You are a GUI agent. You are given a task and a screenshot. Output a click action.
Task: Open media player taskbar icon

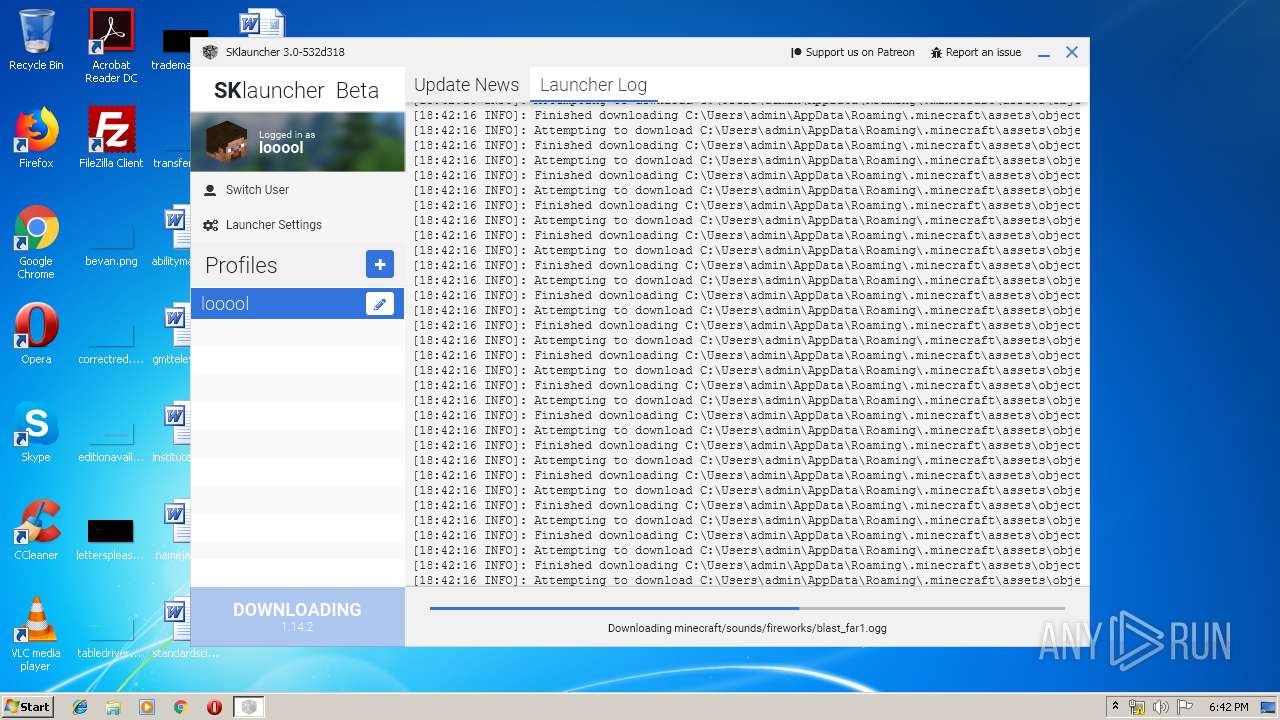[x=147, y=707]
